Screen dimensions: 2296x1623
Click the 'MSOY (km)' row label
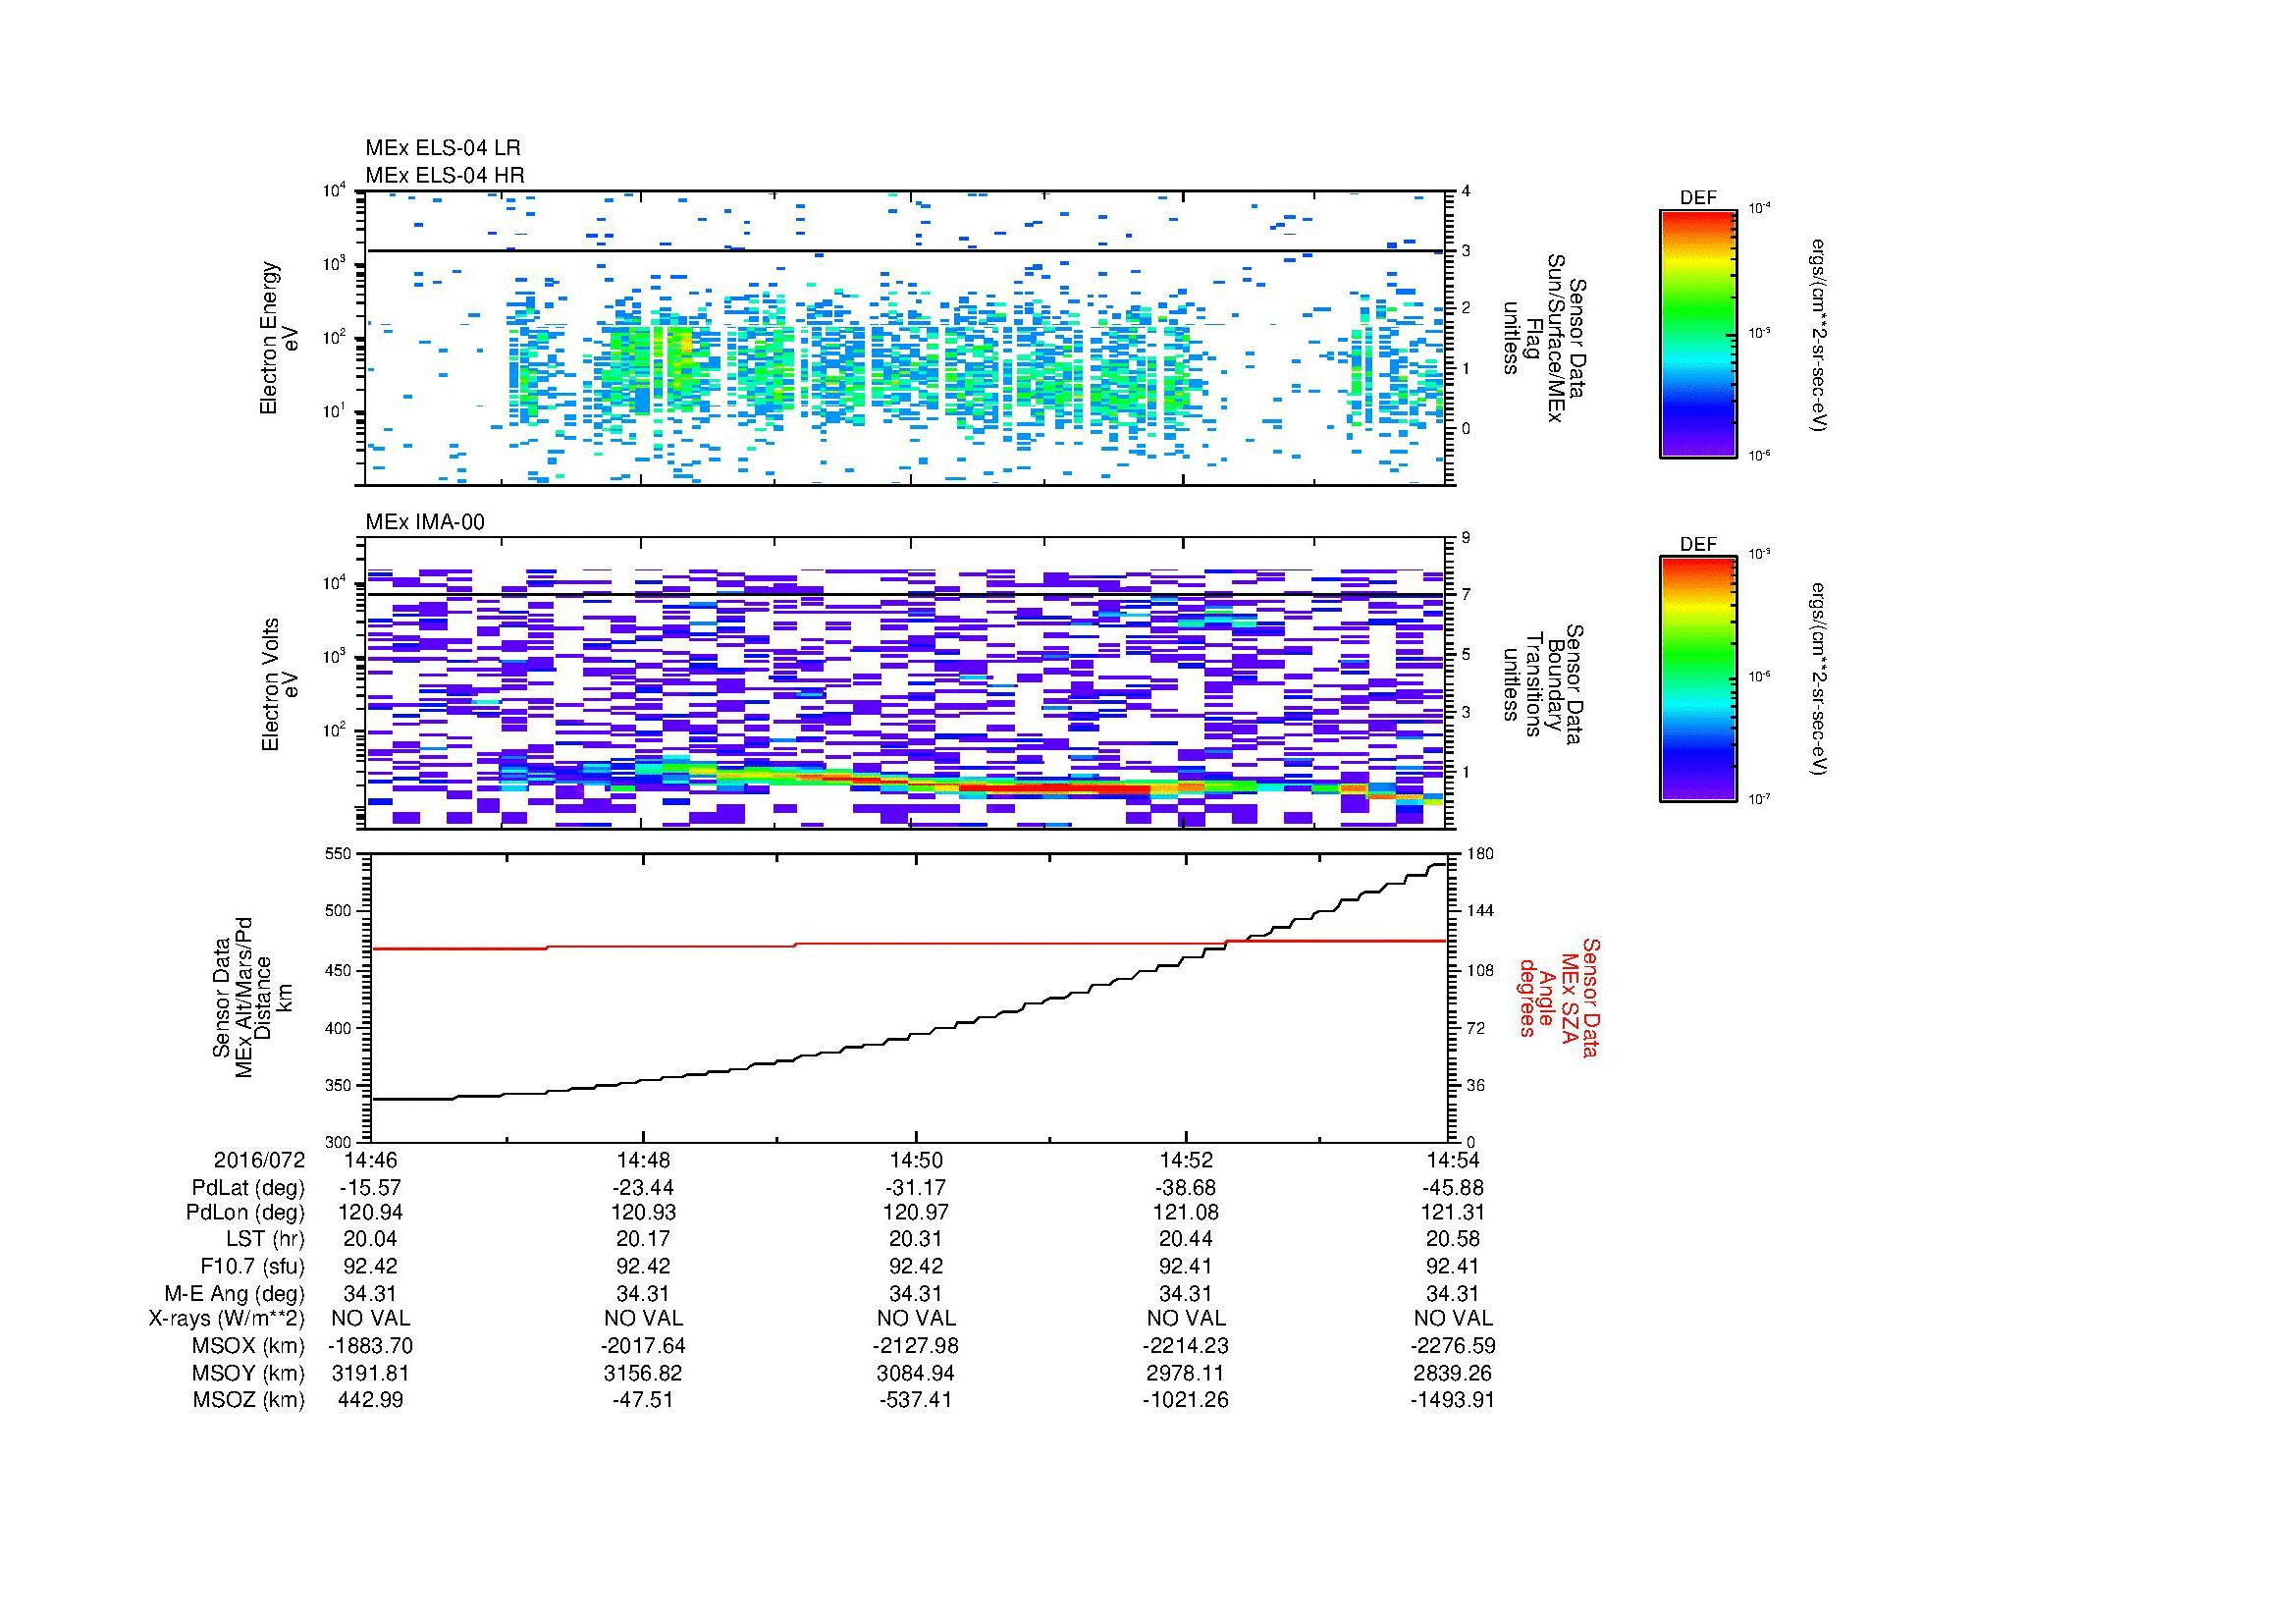coord(248,1373)
